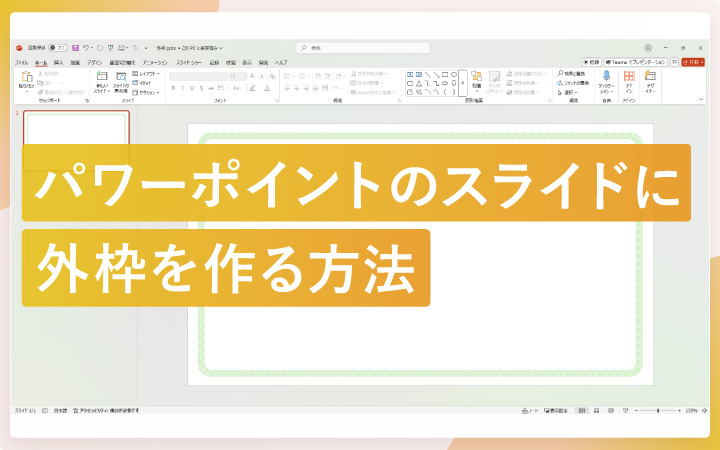This screenshot has height=450, width=720.
Task: Click the Reuse Slides icon
Action: point(121,77)
